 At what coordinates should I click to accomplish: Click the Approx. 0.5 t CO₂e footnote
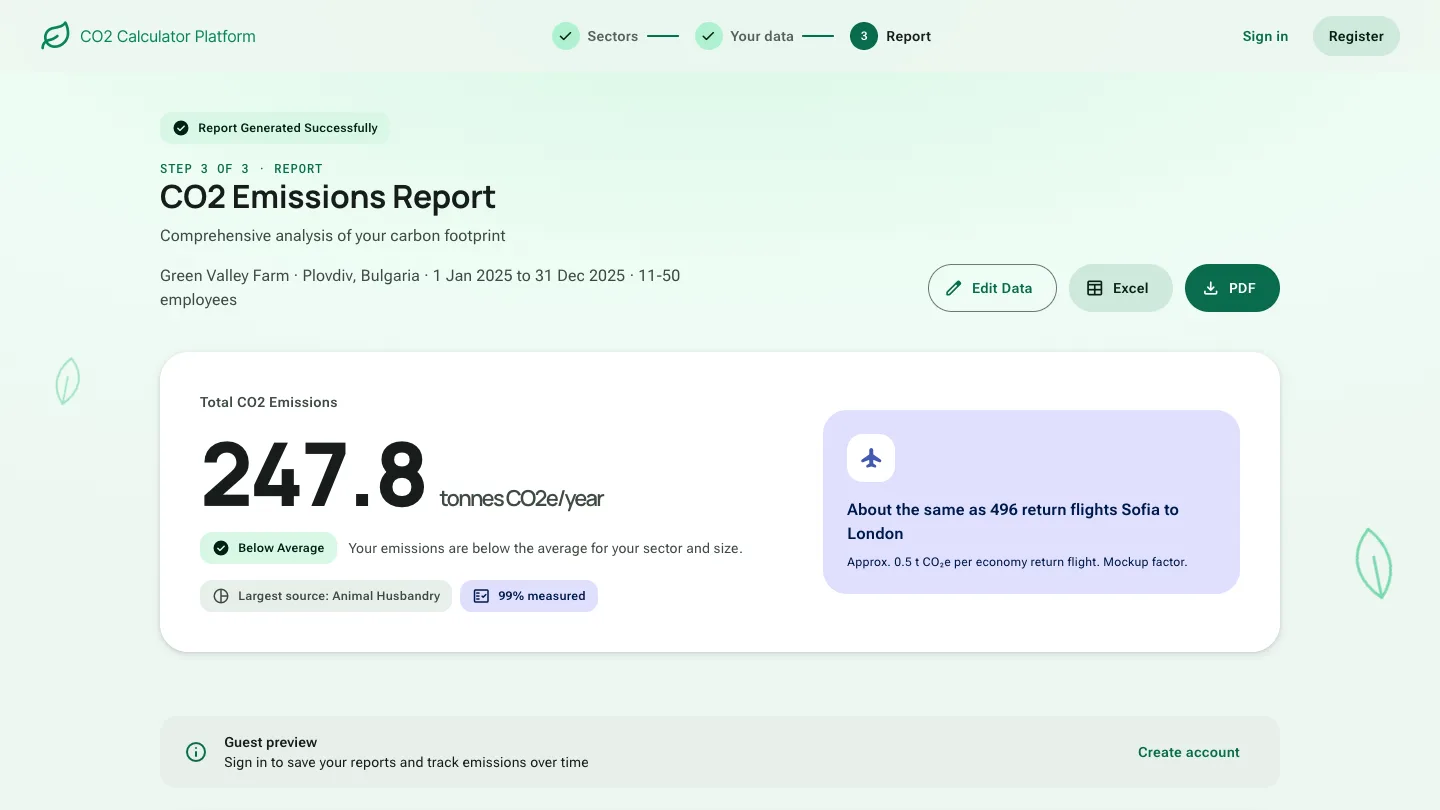coord(1017,562)
